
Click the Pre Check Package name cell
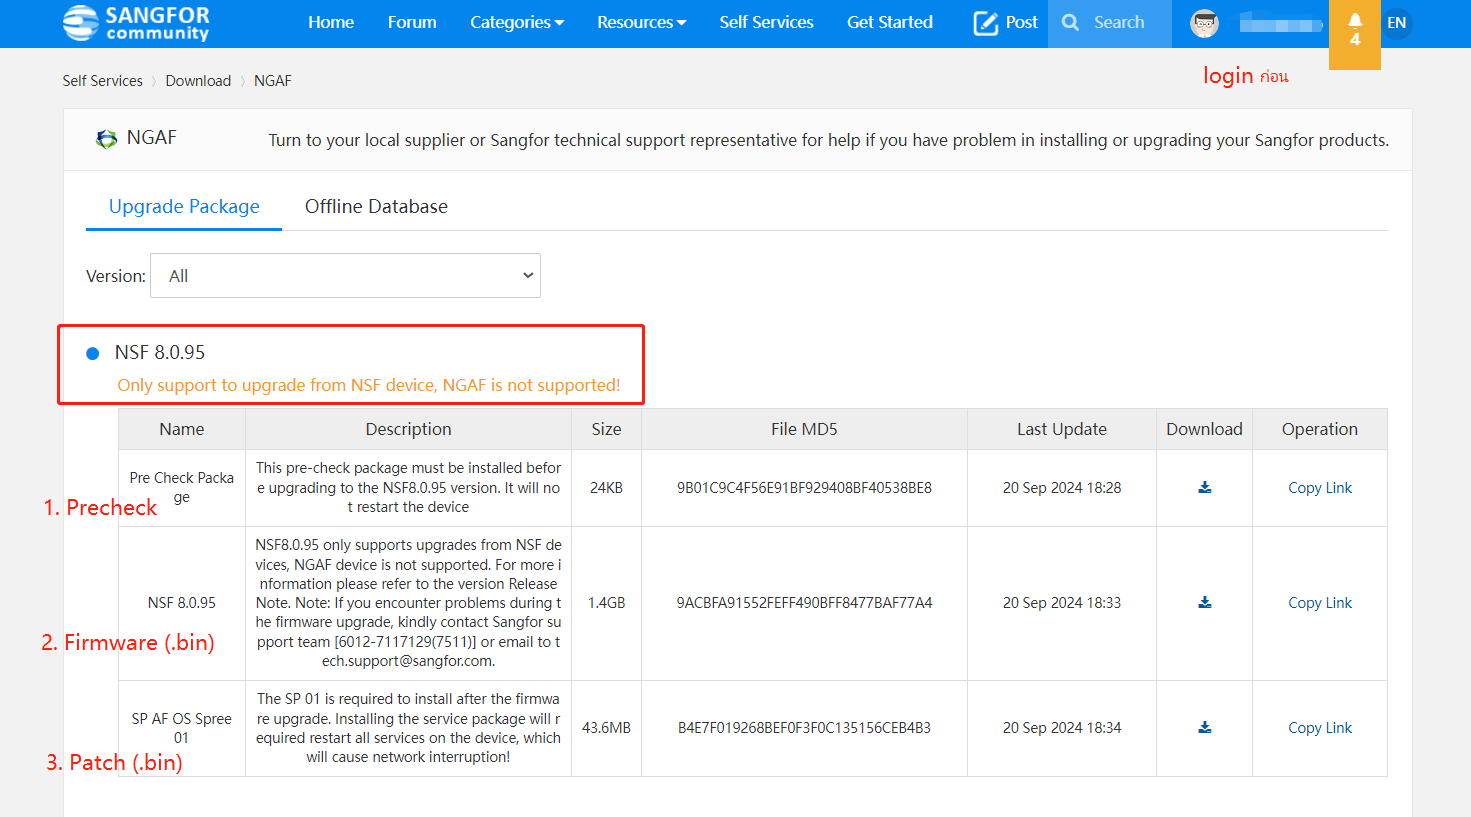[x=181, y=488]
